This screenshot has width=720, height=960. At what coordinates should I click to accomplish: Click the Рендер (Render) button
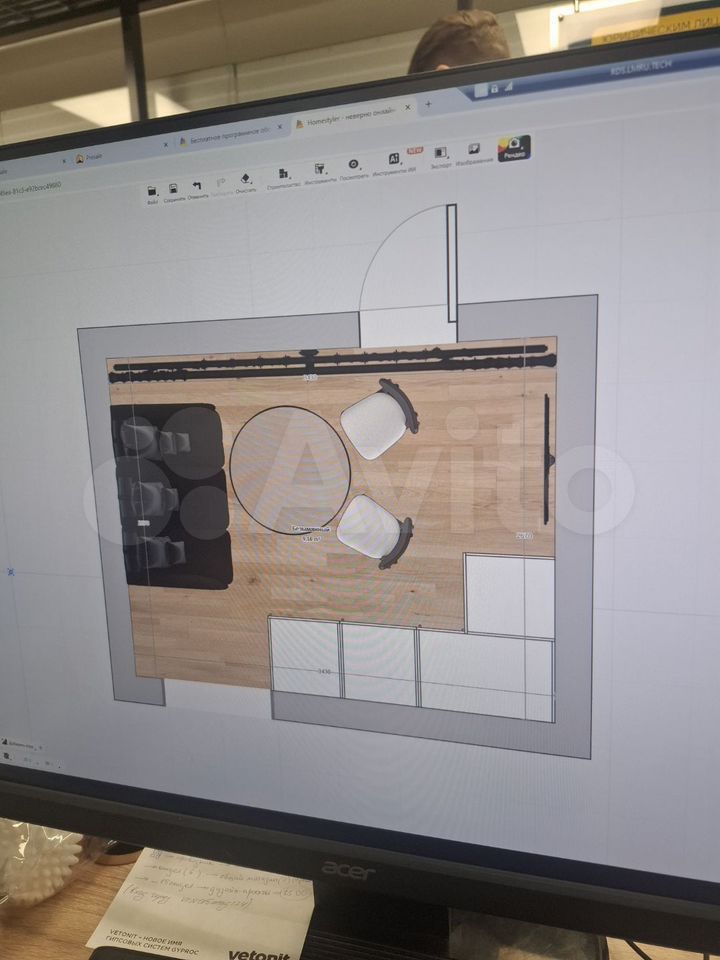click(x=514, y=147)
